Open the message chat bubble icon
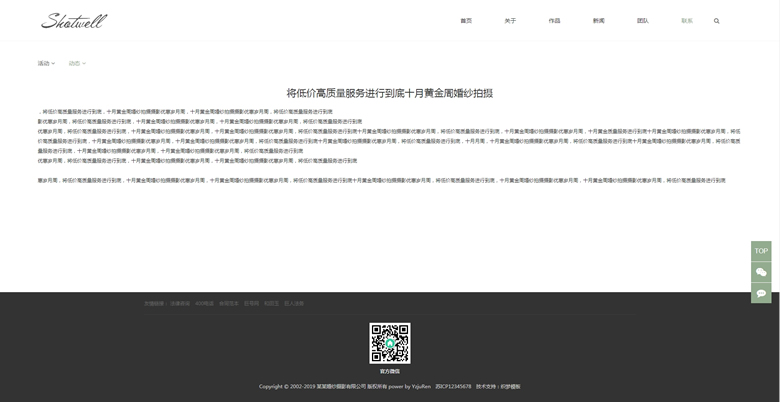 [761, 293]
